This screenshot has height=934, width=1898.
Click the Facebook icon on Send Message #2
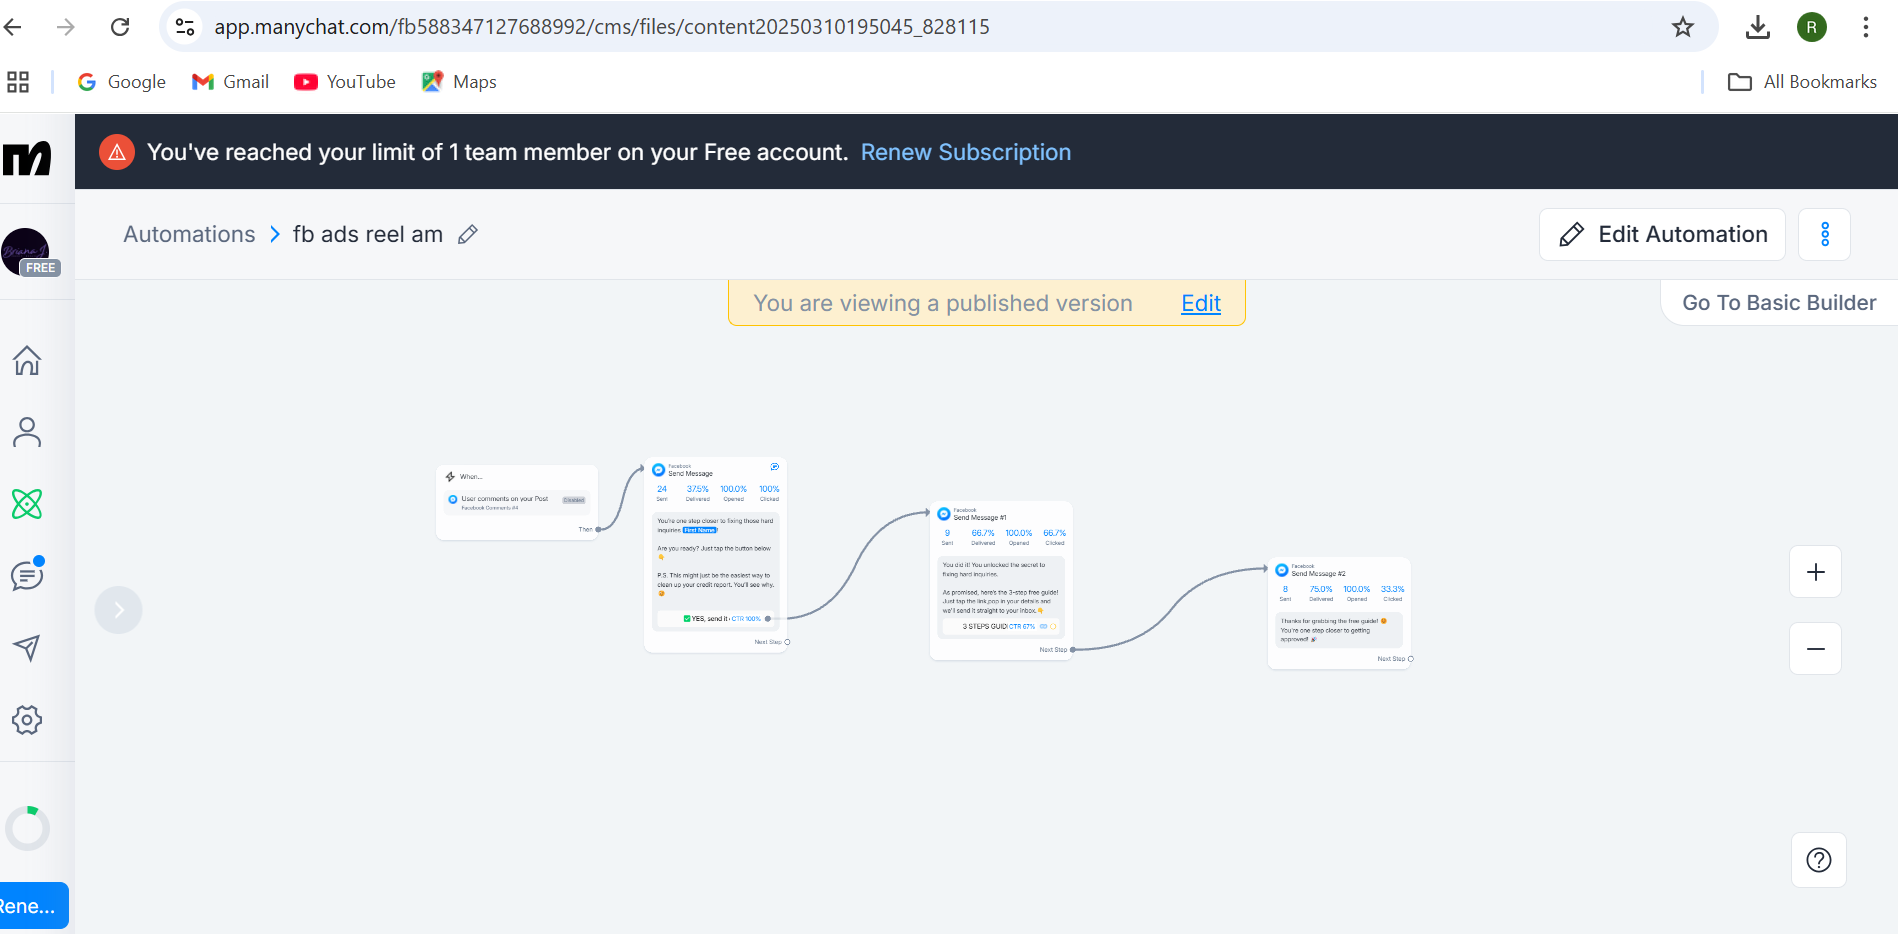tap(1283, 568)
